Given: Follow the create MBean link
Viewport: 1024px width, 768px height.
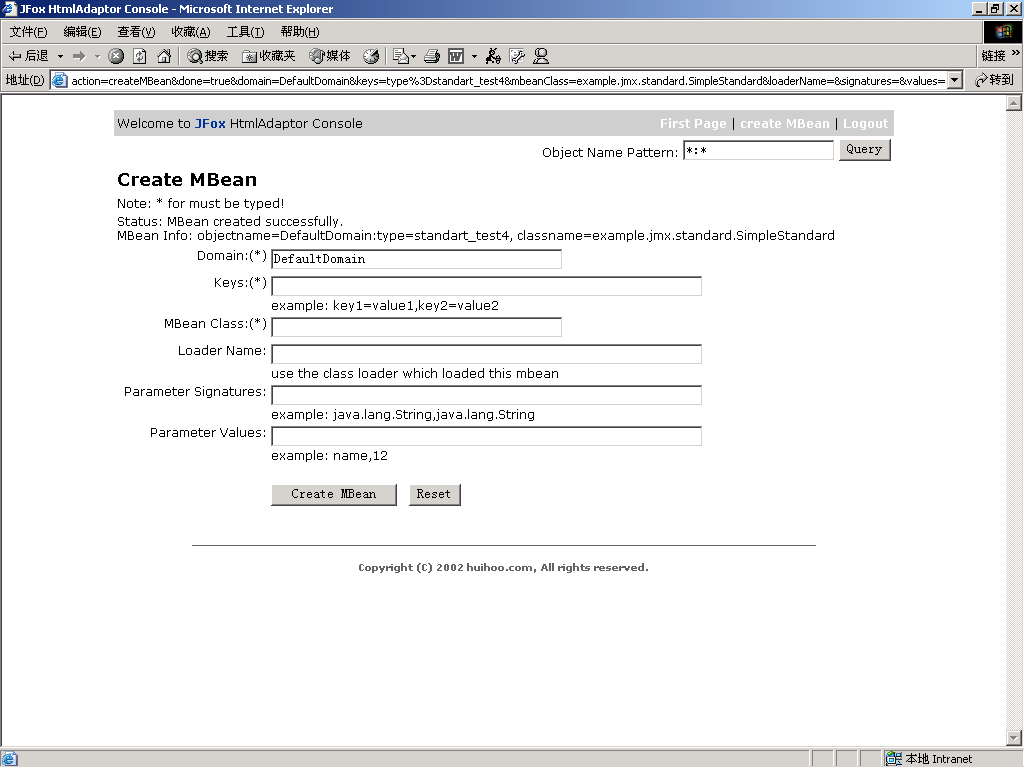Looking at the screenshot, I should (x=784, y=123).
